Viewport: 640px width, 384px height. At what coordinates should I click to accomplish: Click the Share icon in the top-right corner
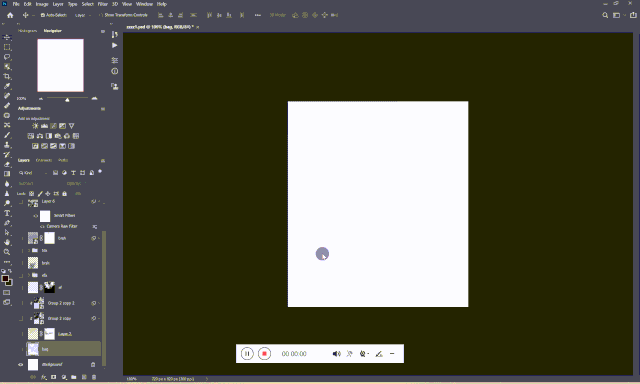click(633, 15)
